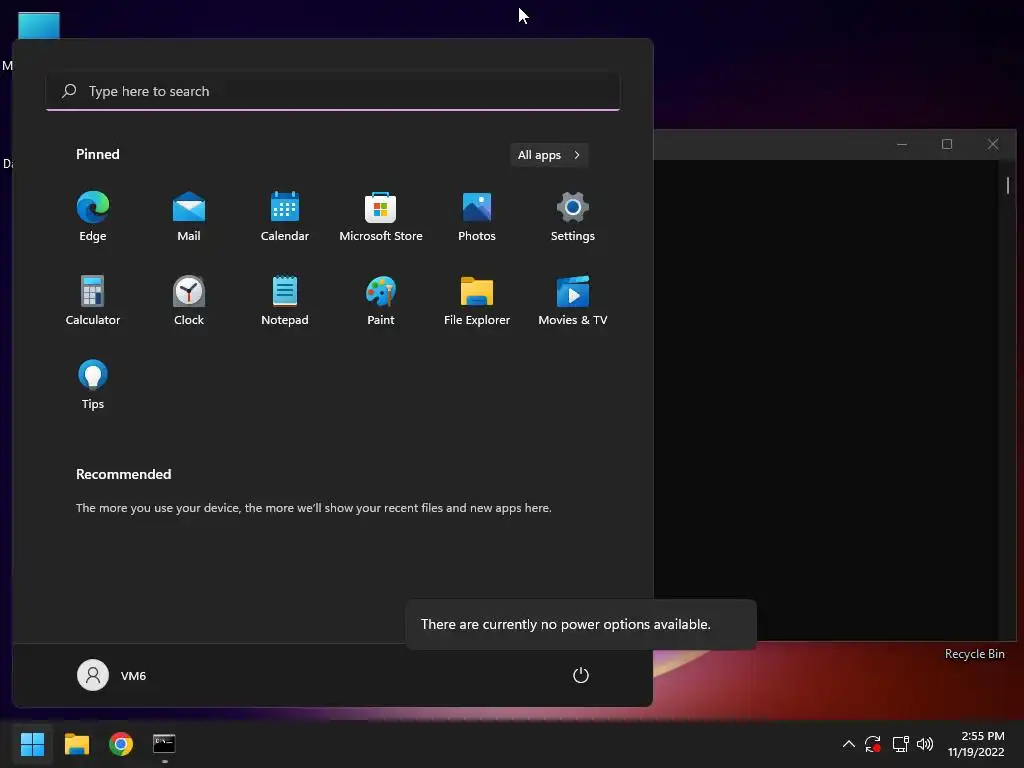Open pinned File Explorer in Start menu
Image resolution: width=1024 pixels, height=768 pixels.
477,300
